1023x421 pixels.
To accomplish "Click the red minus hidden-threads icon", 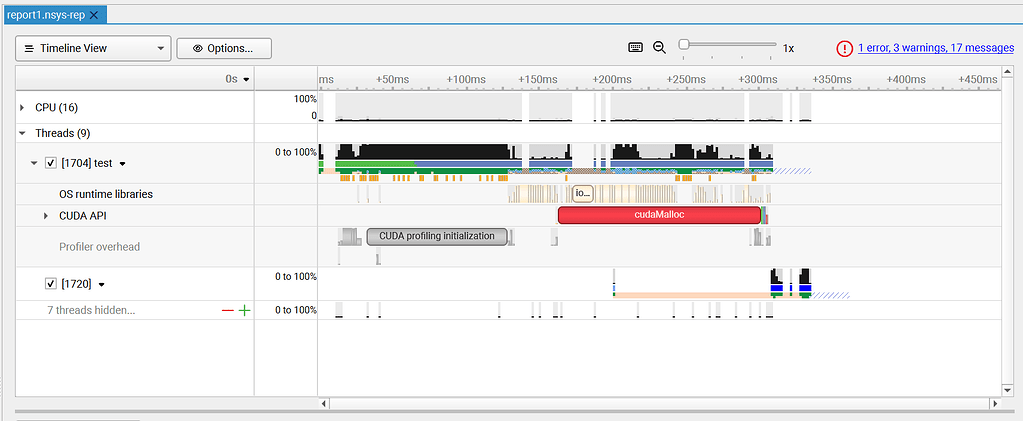I will pyautogui.click(x=228, y=311).
